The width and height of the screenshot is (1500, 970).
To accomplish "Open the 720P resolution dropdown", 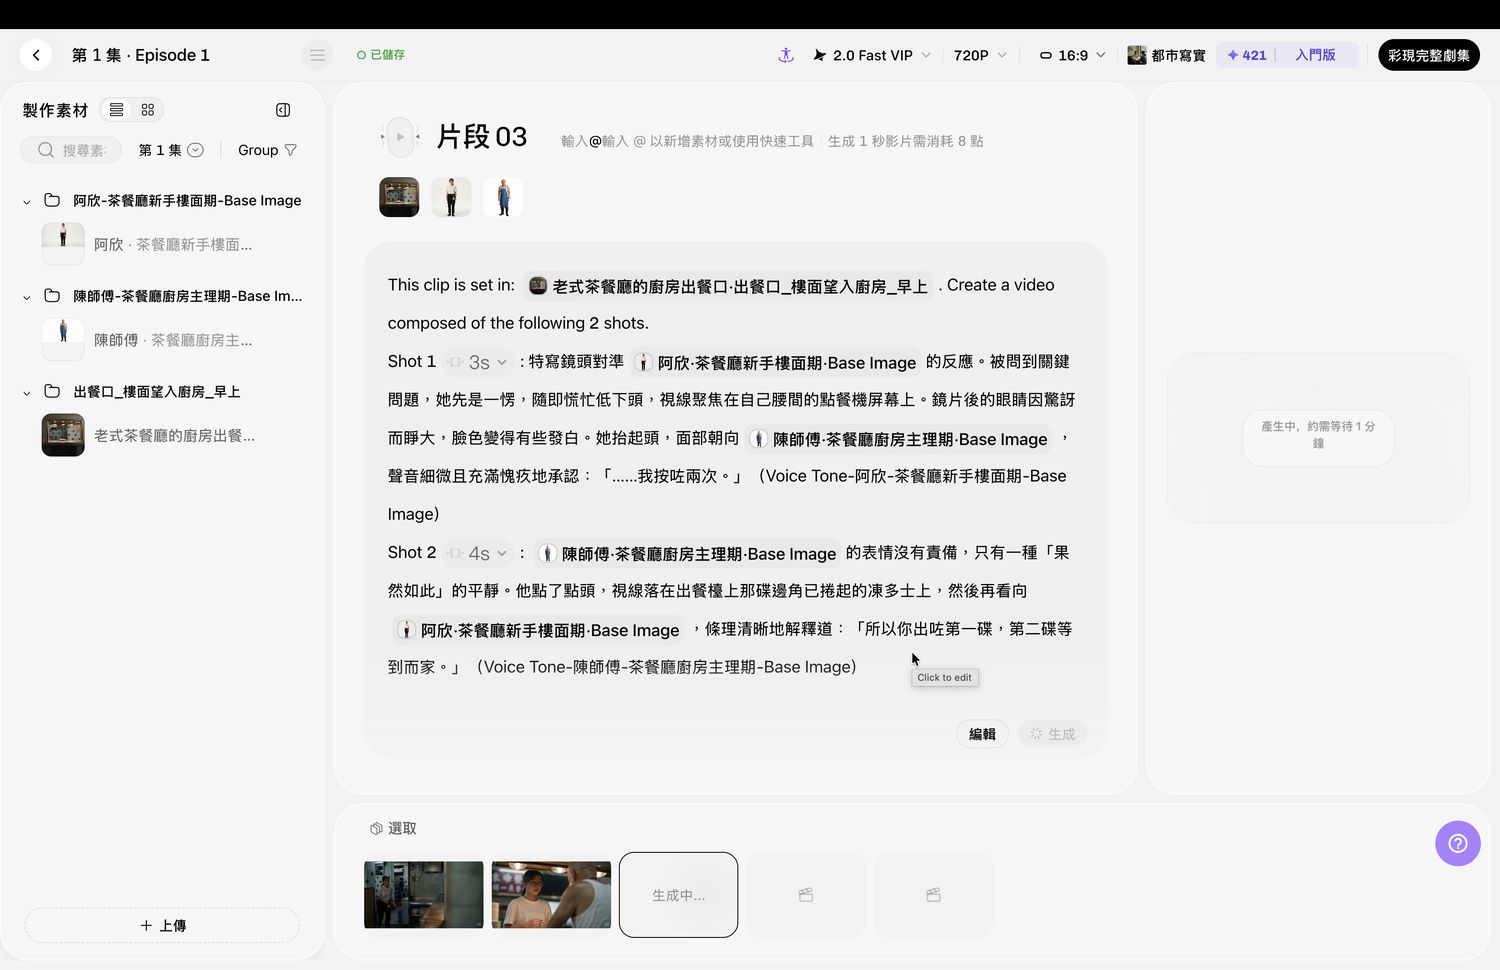I will coord(980,55).
